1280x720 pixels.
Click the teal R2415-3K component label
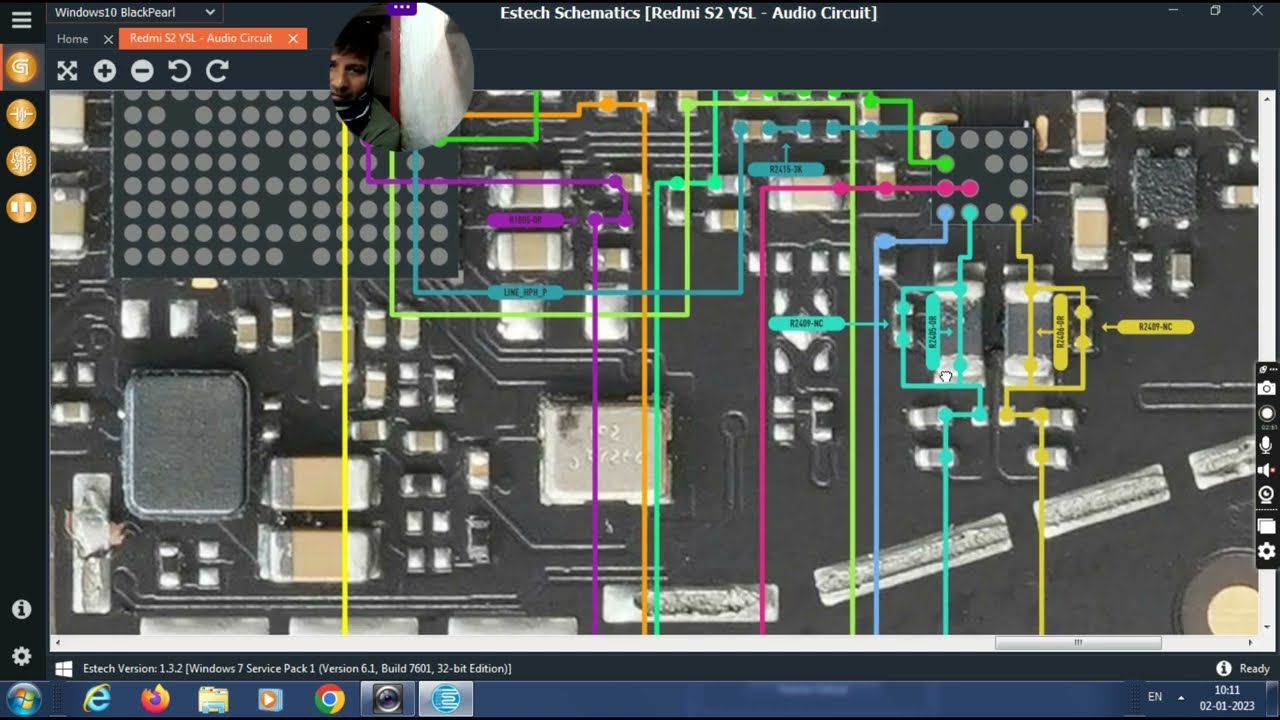786,170
